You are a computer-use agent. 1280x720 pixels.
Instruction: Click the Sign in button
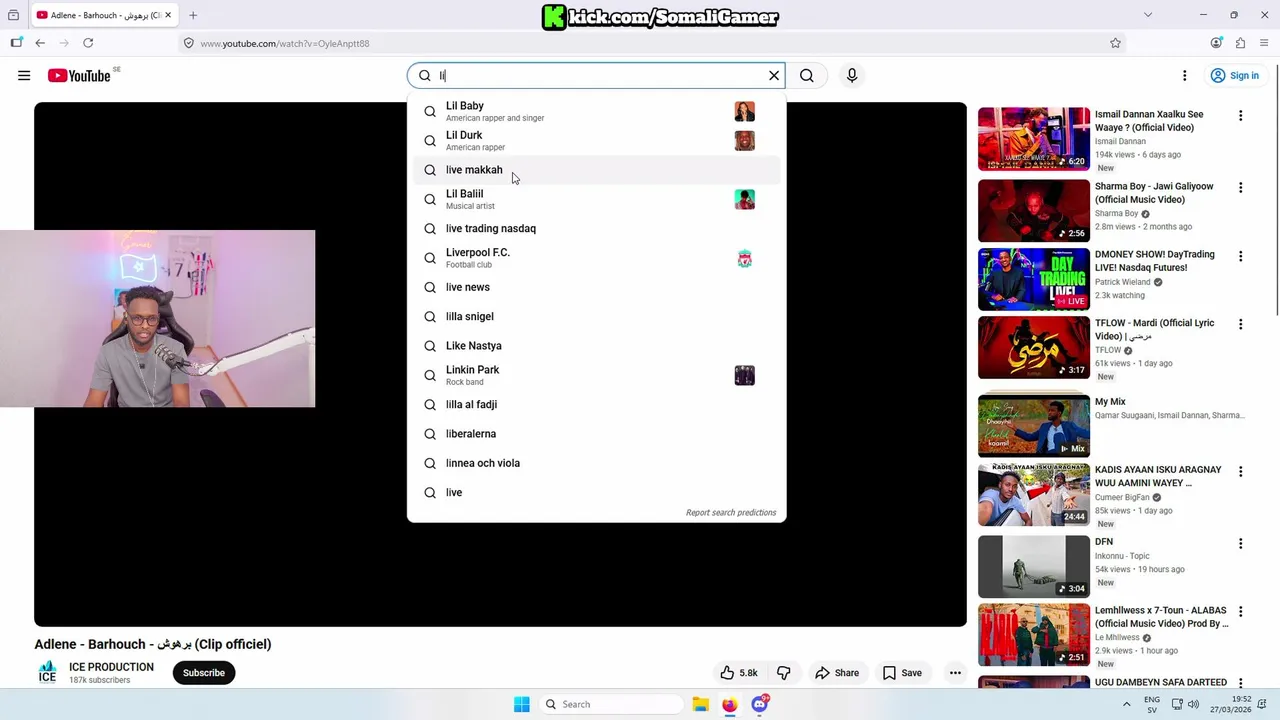pyautogui.click(x=1234, y=75)
